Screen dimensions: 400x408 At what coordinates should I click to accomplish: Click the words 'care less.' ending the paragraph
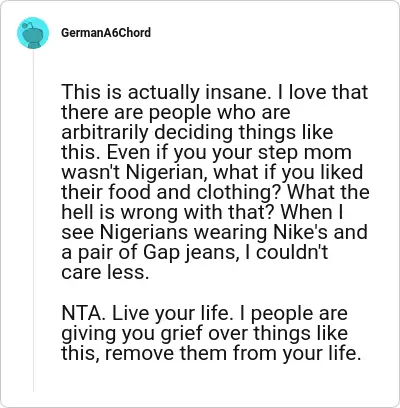(x=105, y=273)
